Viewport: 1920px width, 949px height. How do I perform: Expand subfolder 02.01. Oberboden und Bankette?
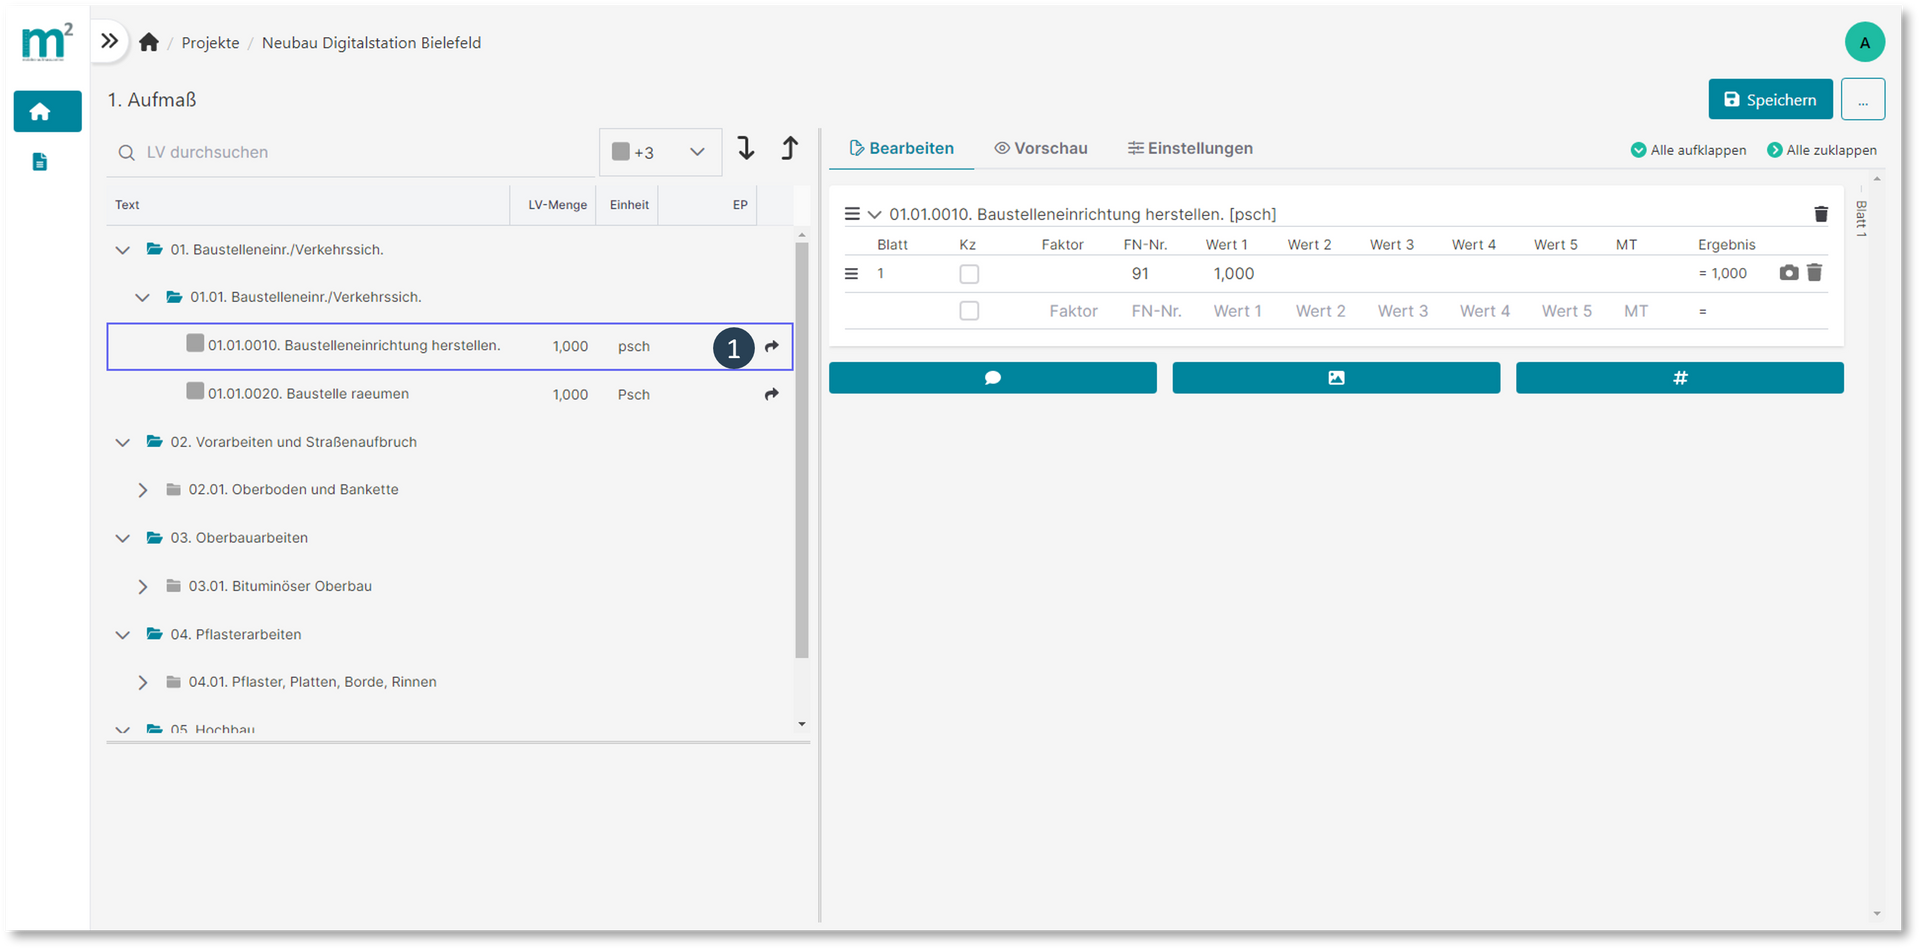coord(143,490)
